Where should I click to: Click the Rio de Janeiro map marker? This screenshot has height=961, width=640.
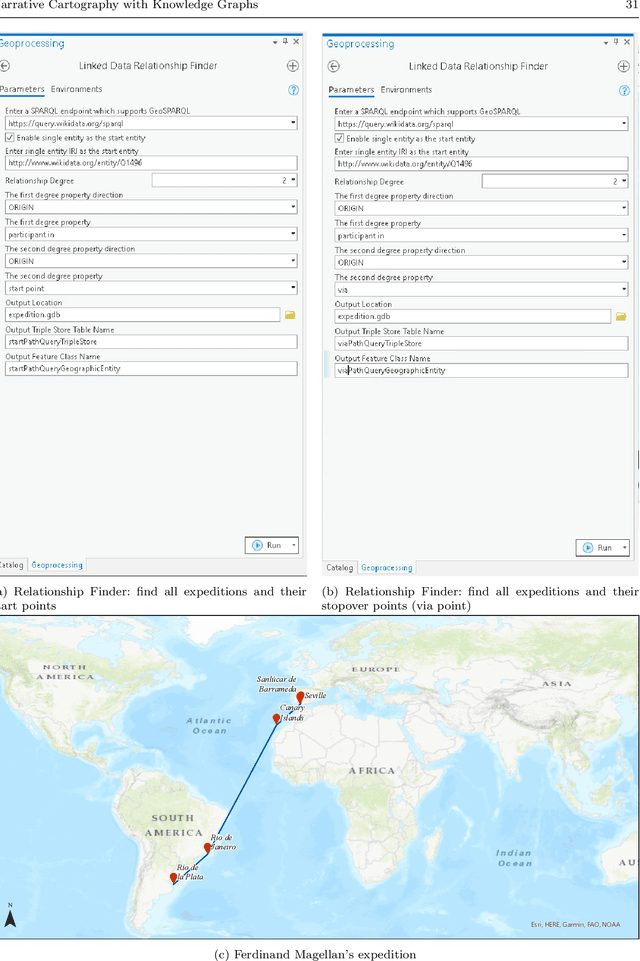coord(207,848)
